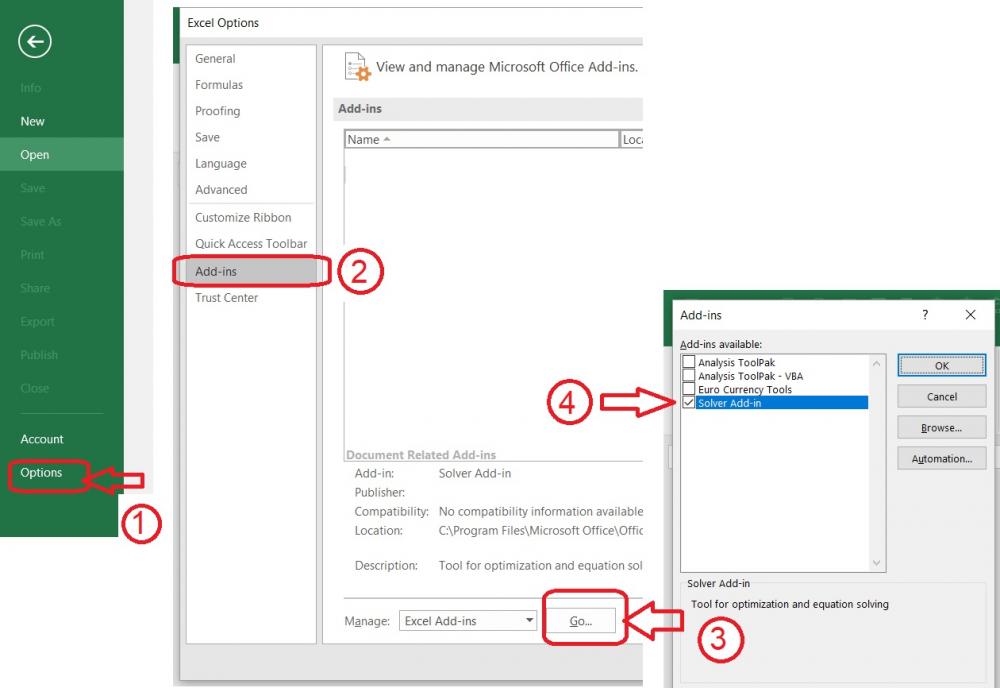Open Trust Center category
1000x688 pixels.
(226, 298)
